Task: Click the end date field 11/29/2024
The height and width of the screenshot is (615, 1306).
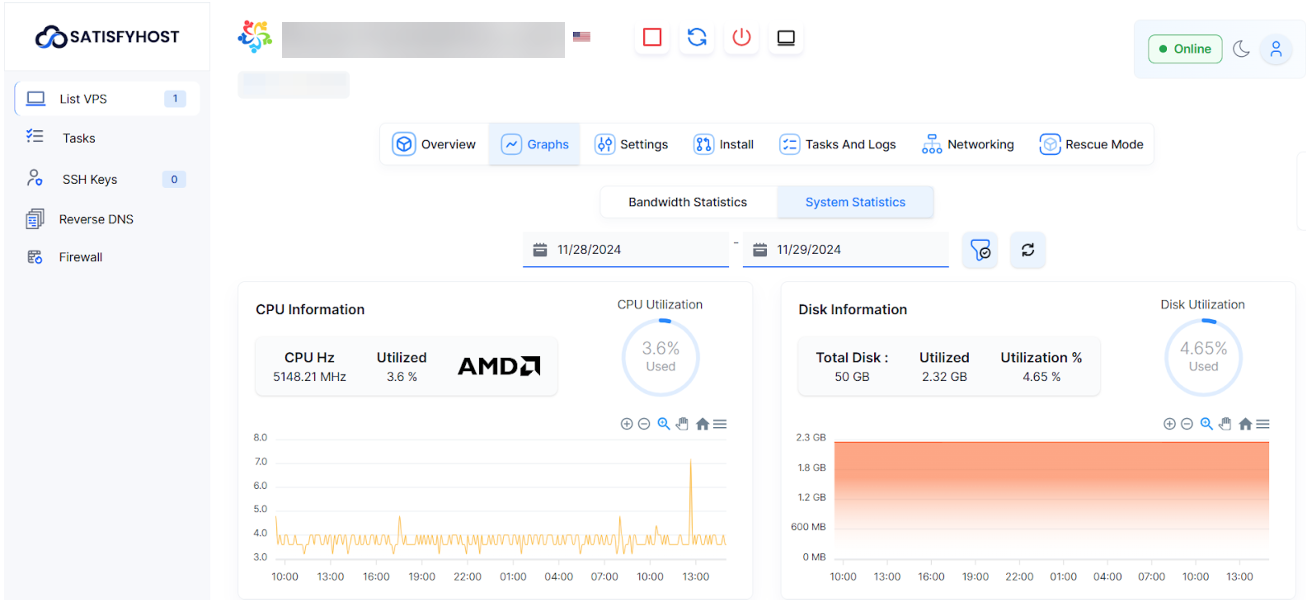Action: [845, 249]
